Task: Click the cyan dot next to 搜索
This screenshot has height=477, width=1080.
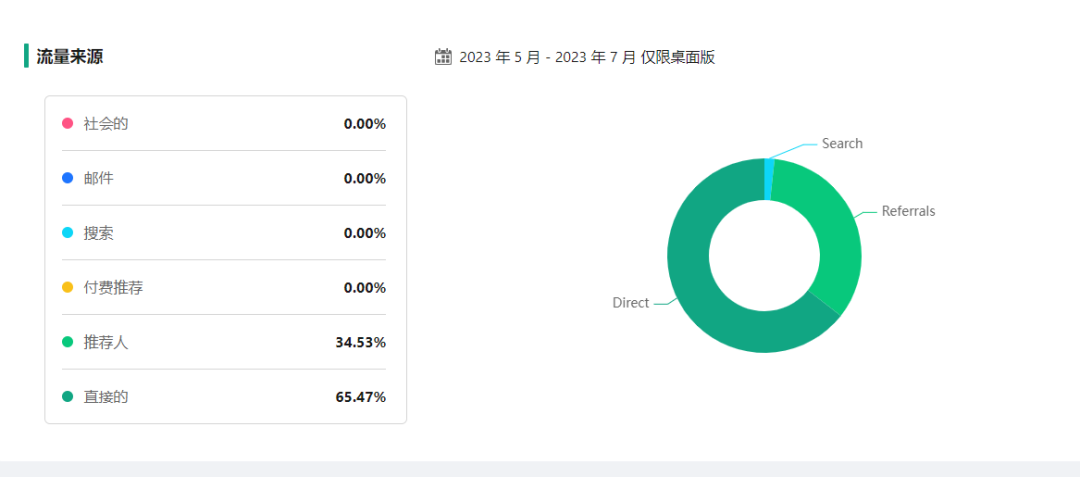Action: 68,233
